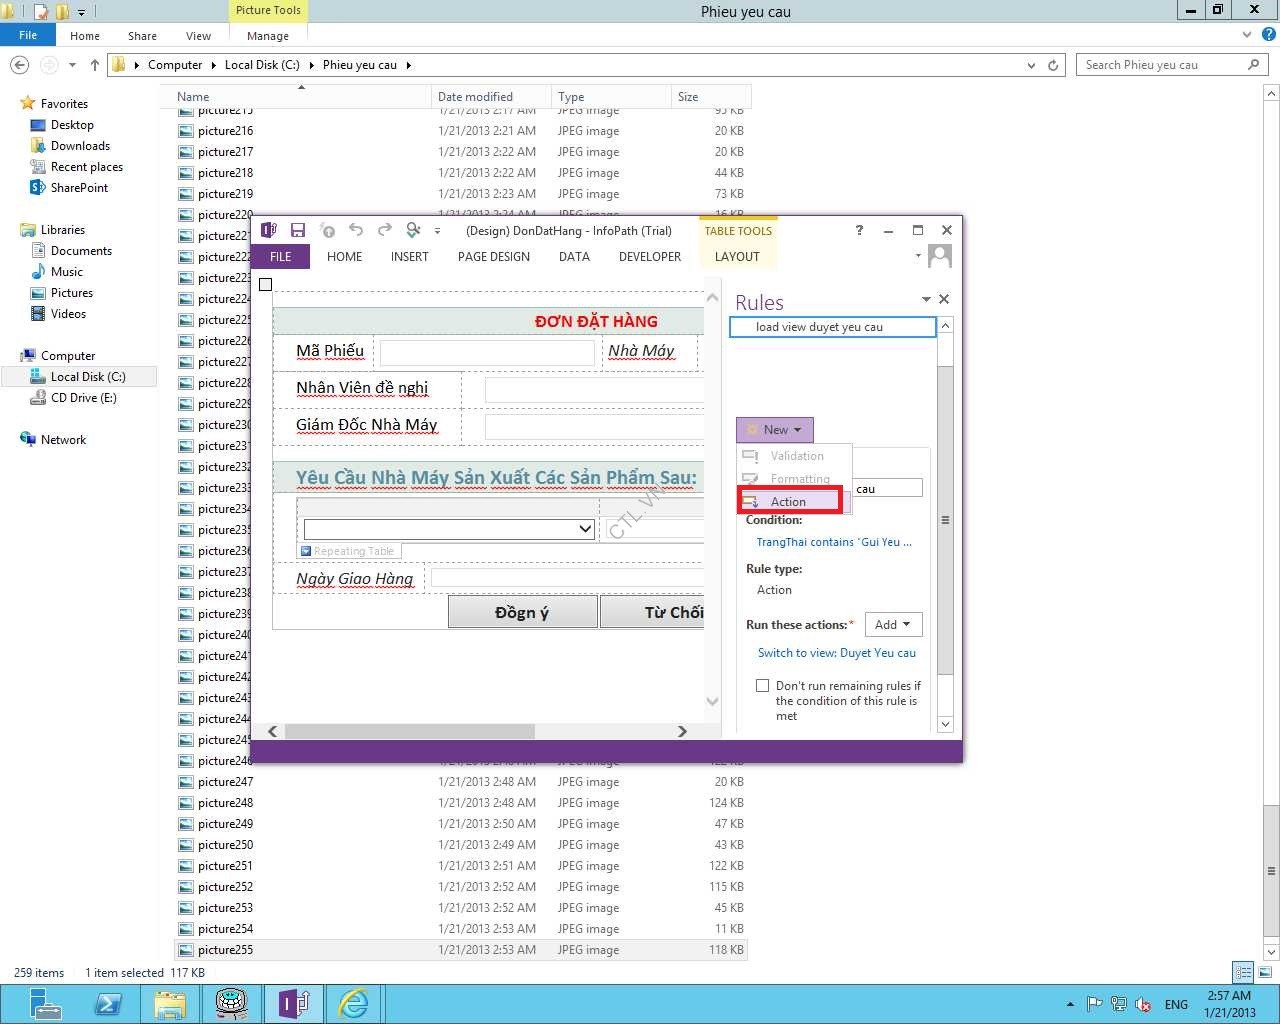Launch PowerShell from the taskbar

coord(108,1003)
